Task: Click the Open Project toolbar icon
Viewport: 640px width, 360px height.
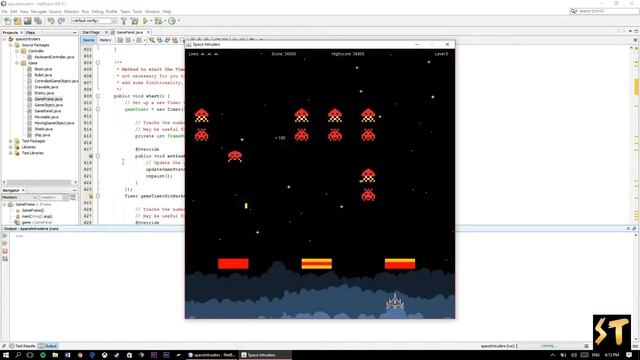Action: (x=28, y=21)
